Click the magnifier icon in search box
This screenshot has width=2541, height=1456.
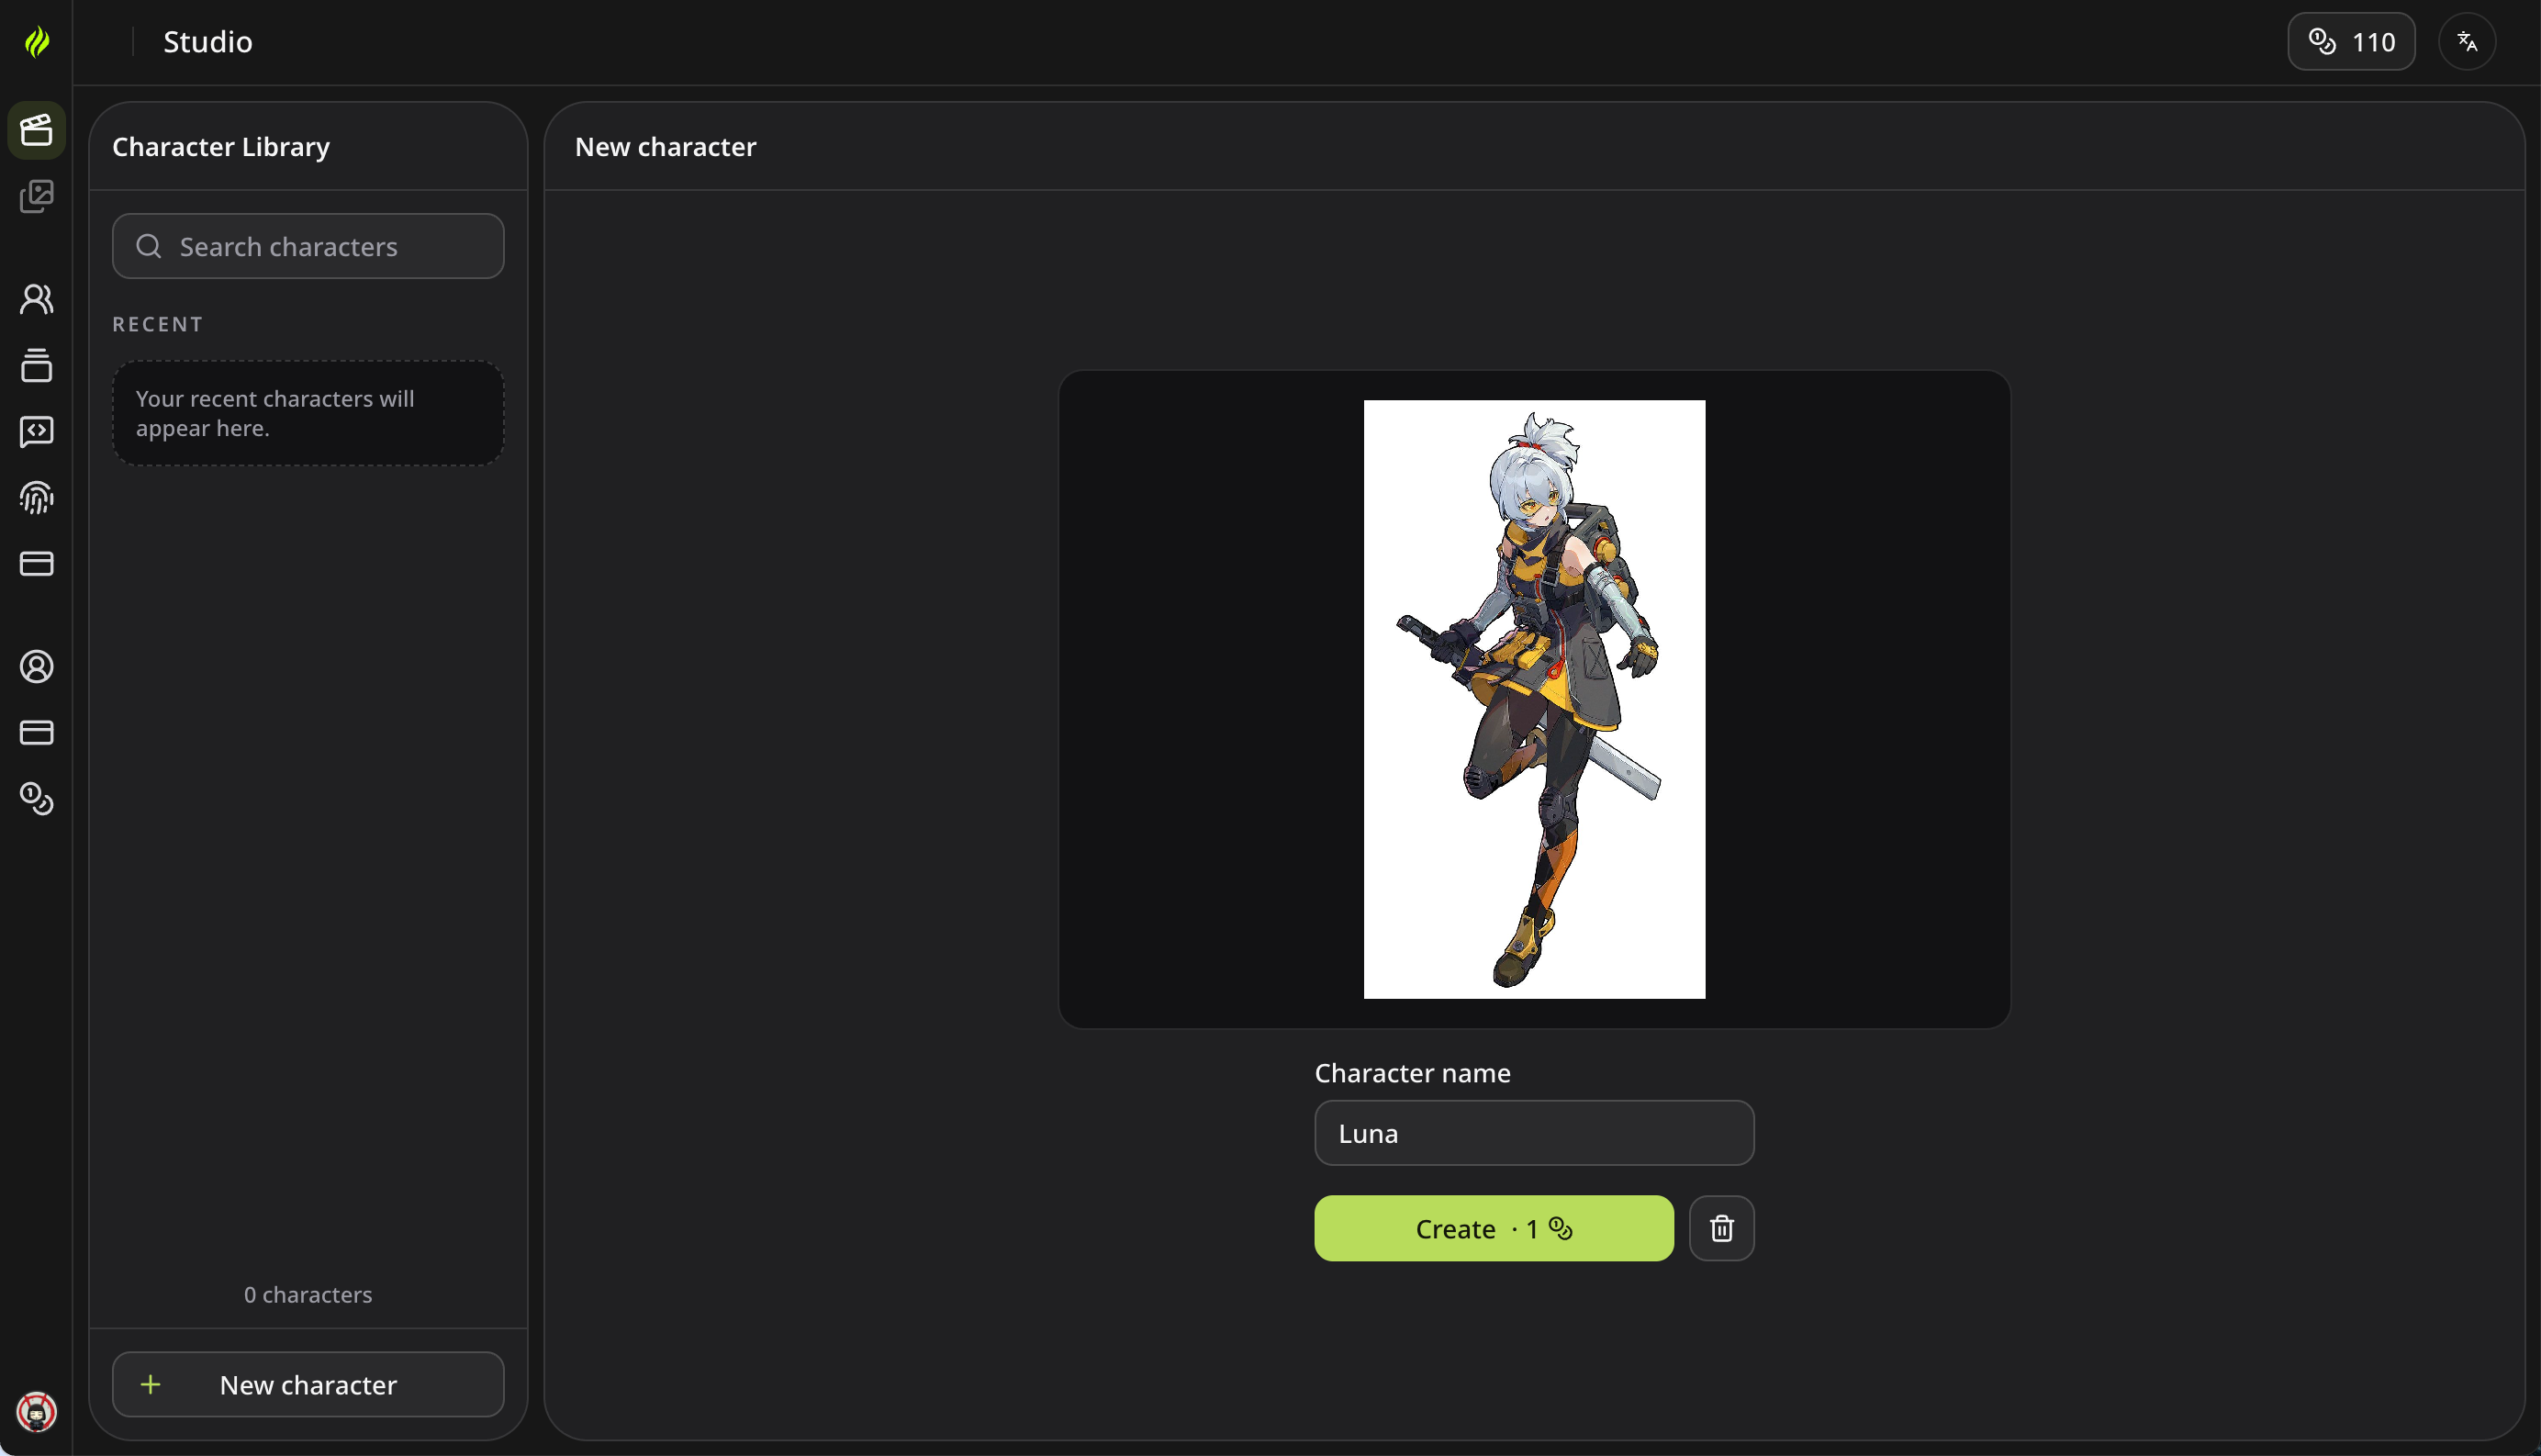coord(149,246)
